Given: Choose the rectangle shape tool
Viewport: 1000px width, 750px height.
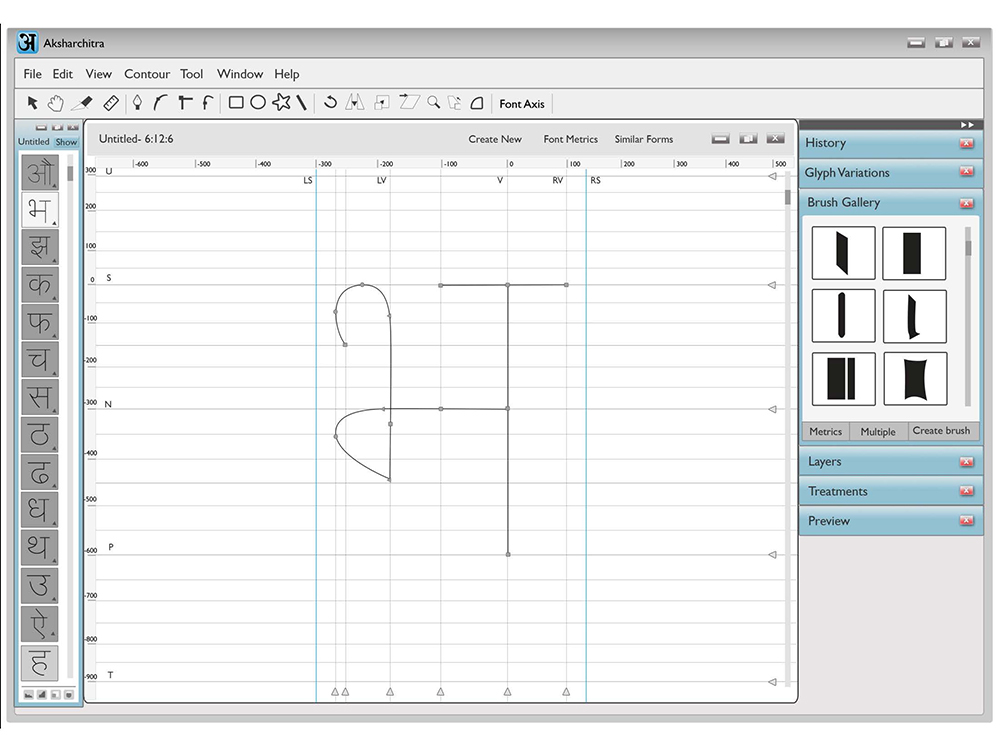Looking at the screenshot, I should (x=236, y=103).
